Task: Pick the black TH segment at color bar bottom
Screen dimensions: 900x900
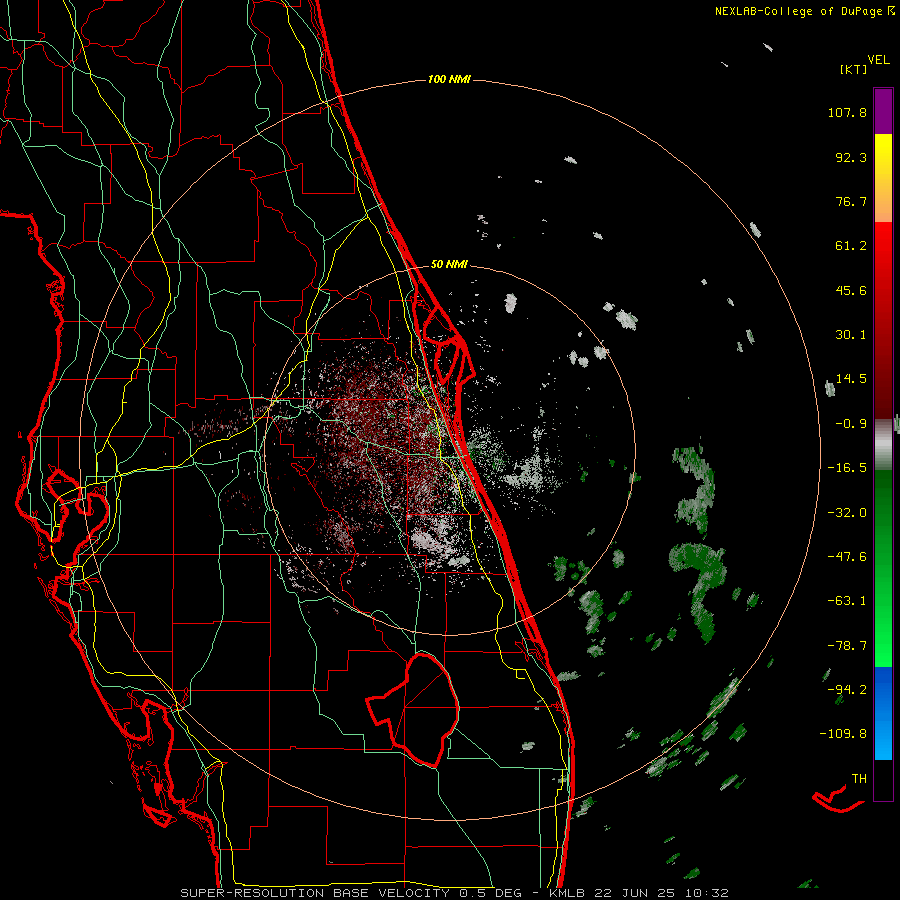Action: [883, 779]
